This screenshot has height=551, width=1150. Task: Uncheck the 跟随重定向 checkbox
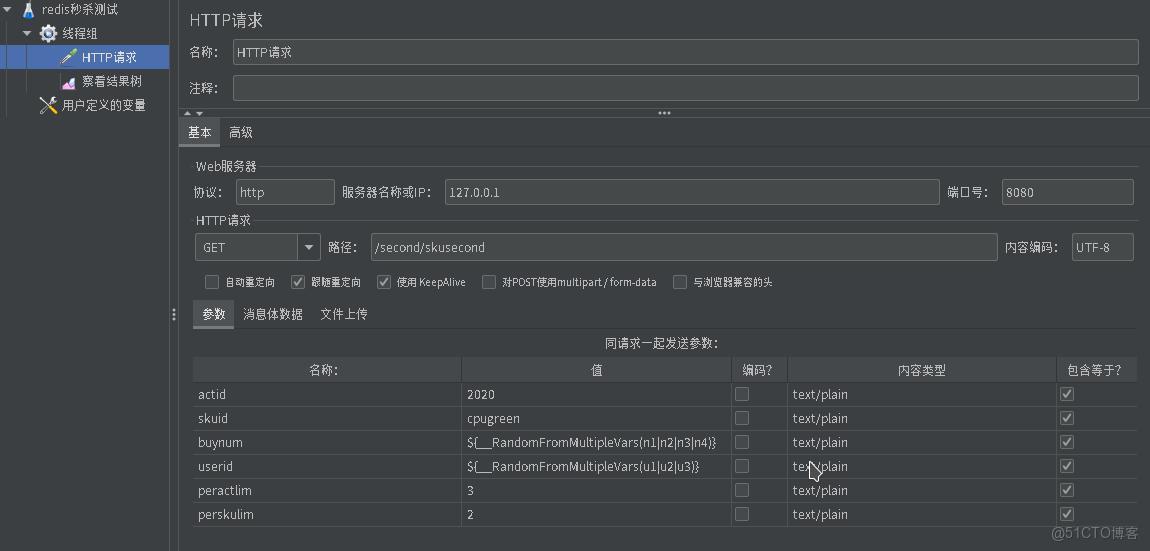[x=298, y=282]
